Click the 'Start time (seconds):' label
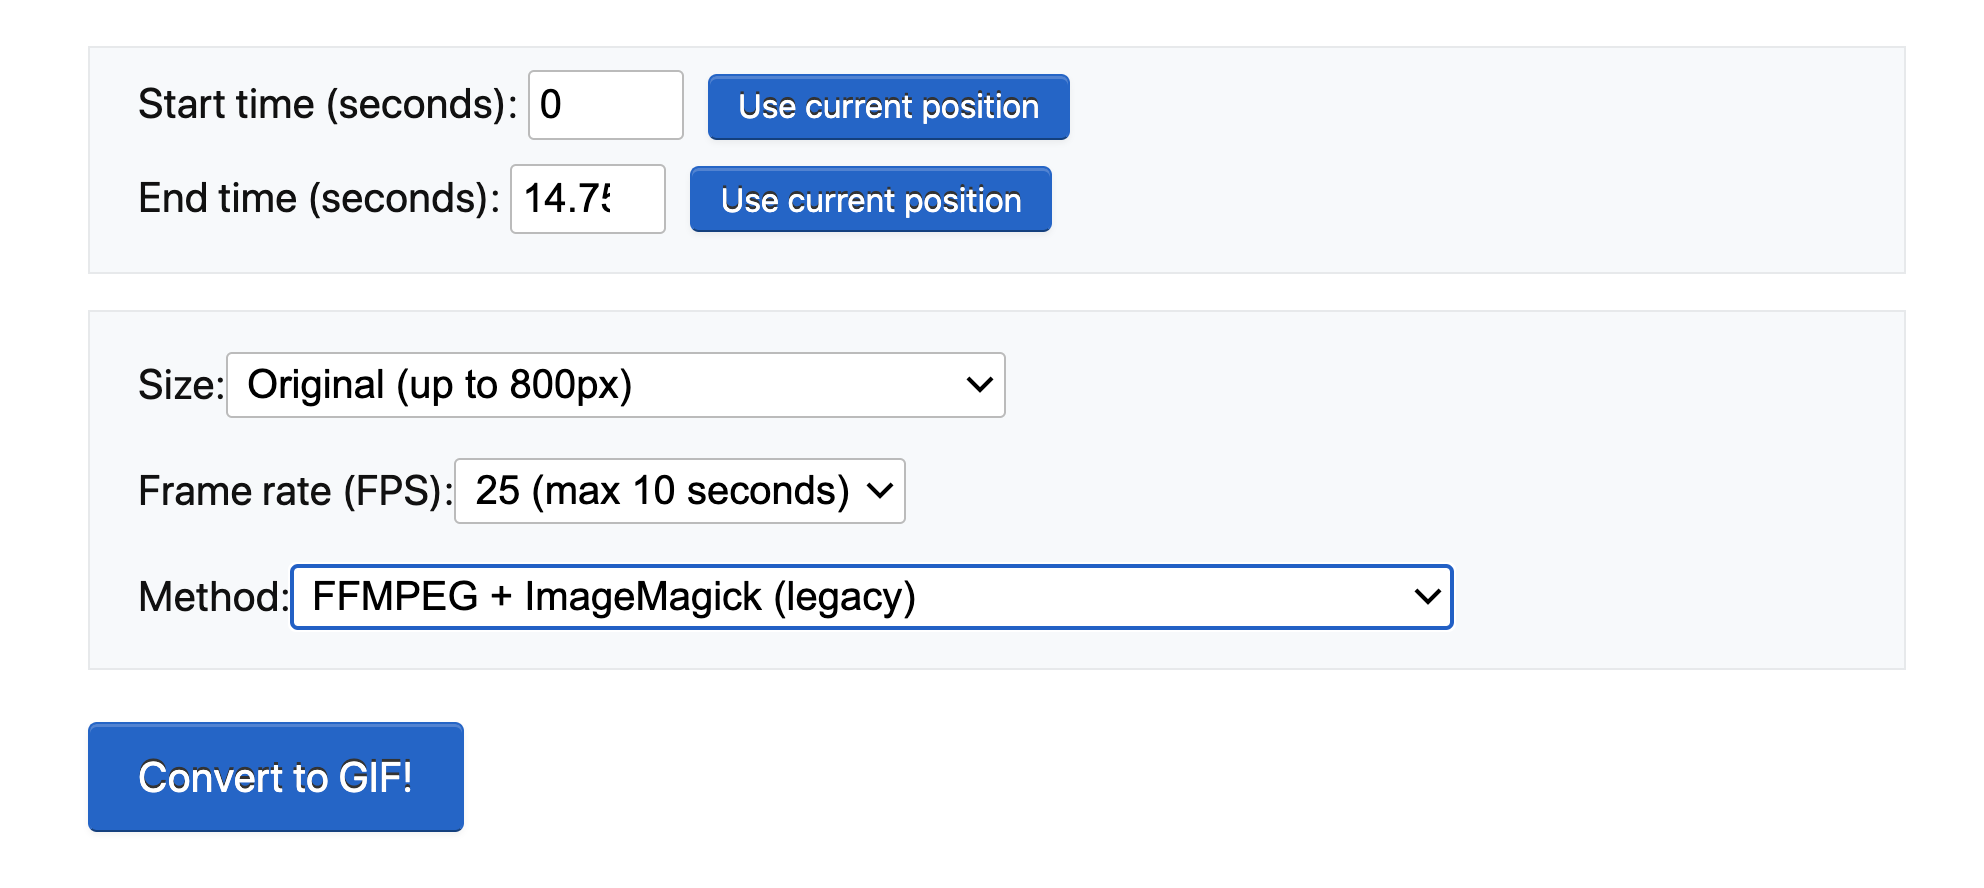The image size is (1984, 888). [327, 105]
